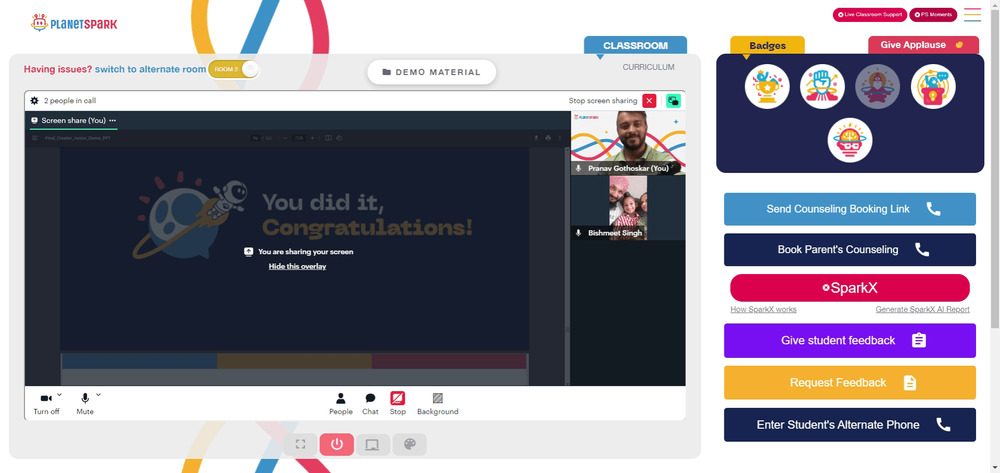Select the Screen share (You) tab
The height and width of the screenshot is (473, 1000).
(x=73, y=120)
